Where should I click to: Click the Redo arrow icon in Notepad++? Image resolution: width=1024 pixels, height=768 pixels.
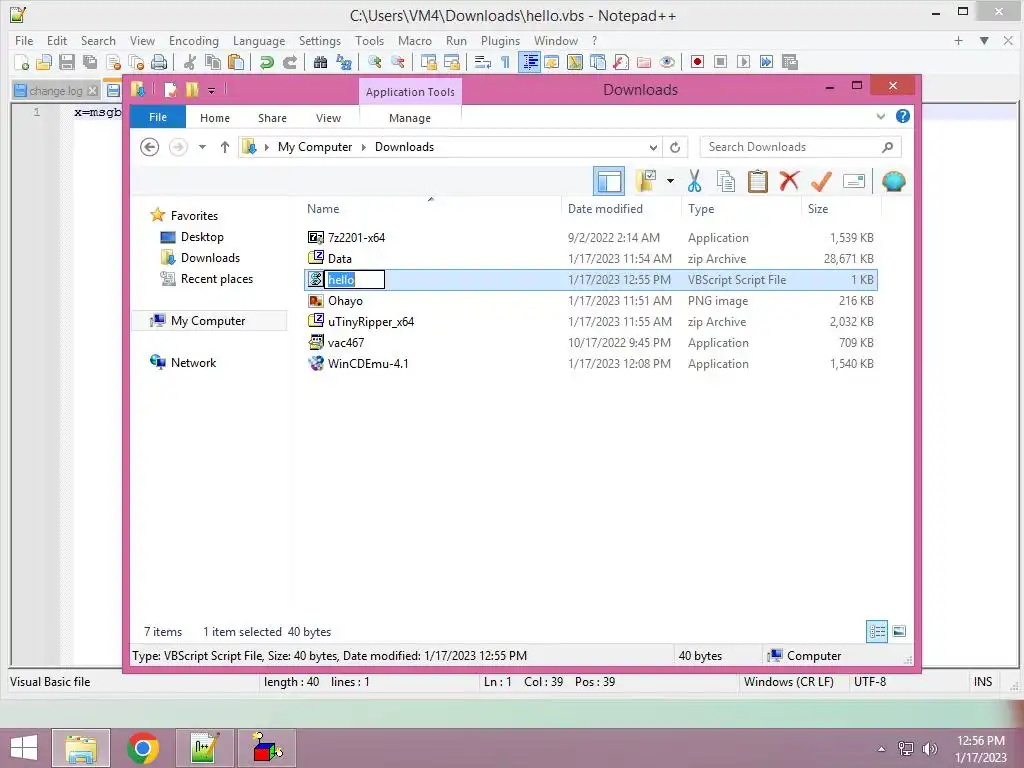tap(289, 62)
